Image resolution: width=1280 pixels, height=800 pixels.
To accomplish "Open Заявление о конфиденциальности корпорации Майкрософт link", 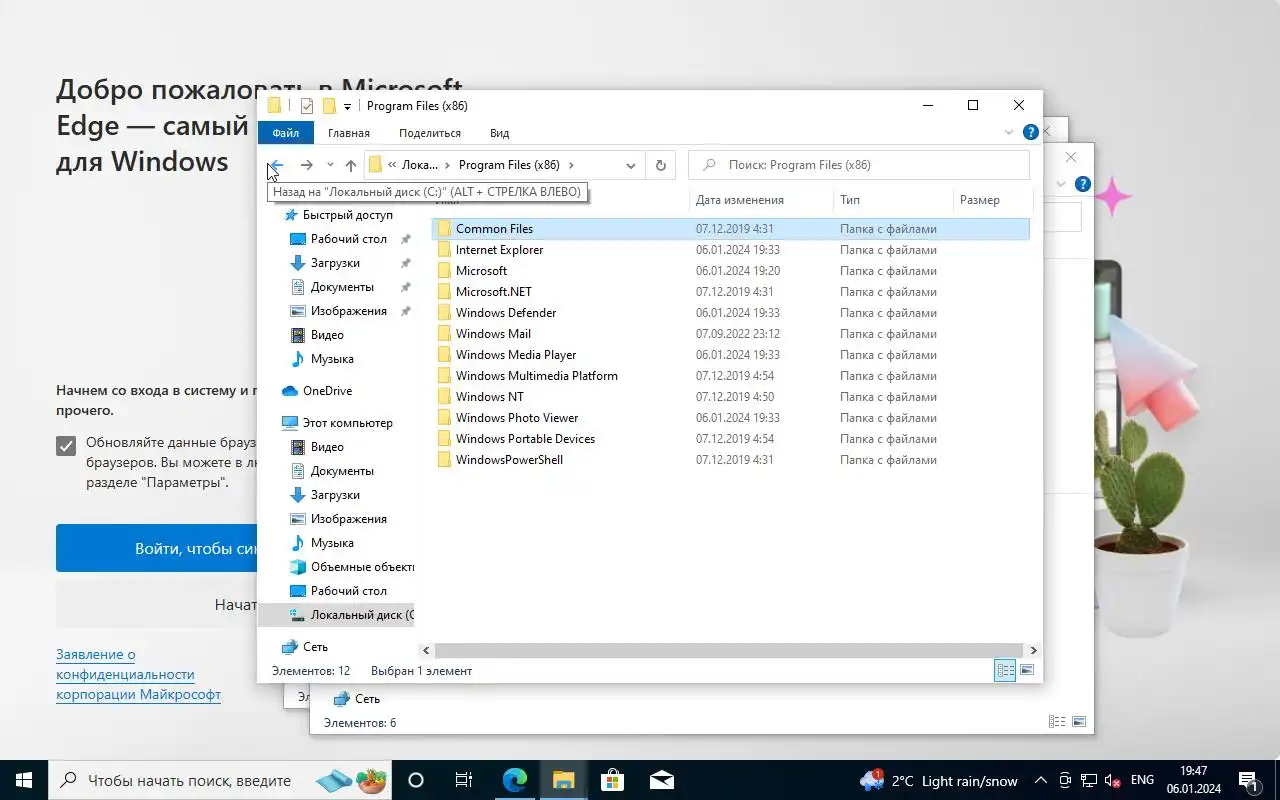I will click(138, 674).
